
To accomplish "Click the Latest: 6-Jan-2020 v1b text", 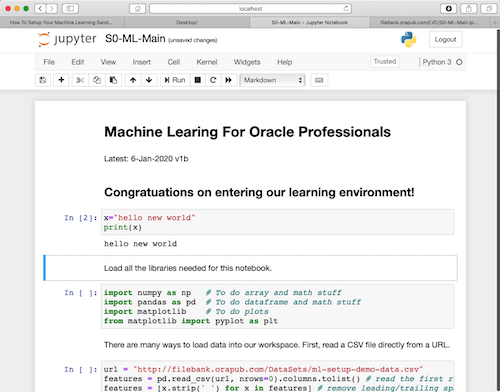I will coord(146,159).
